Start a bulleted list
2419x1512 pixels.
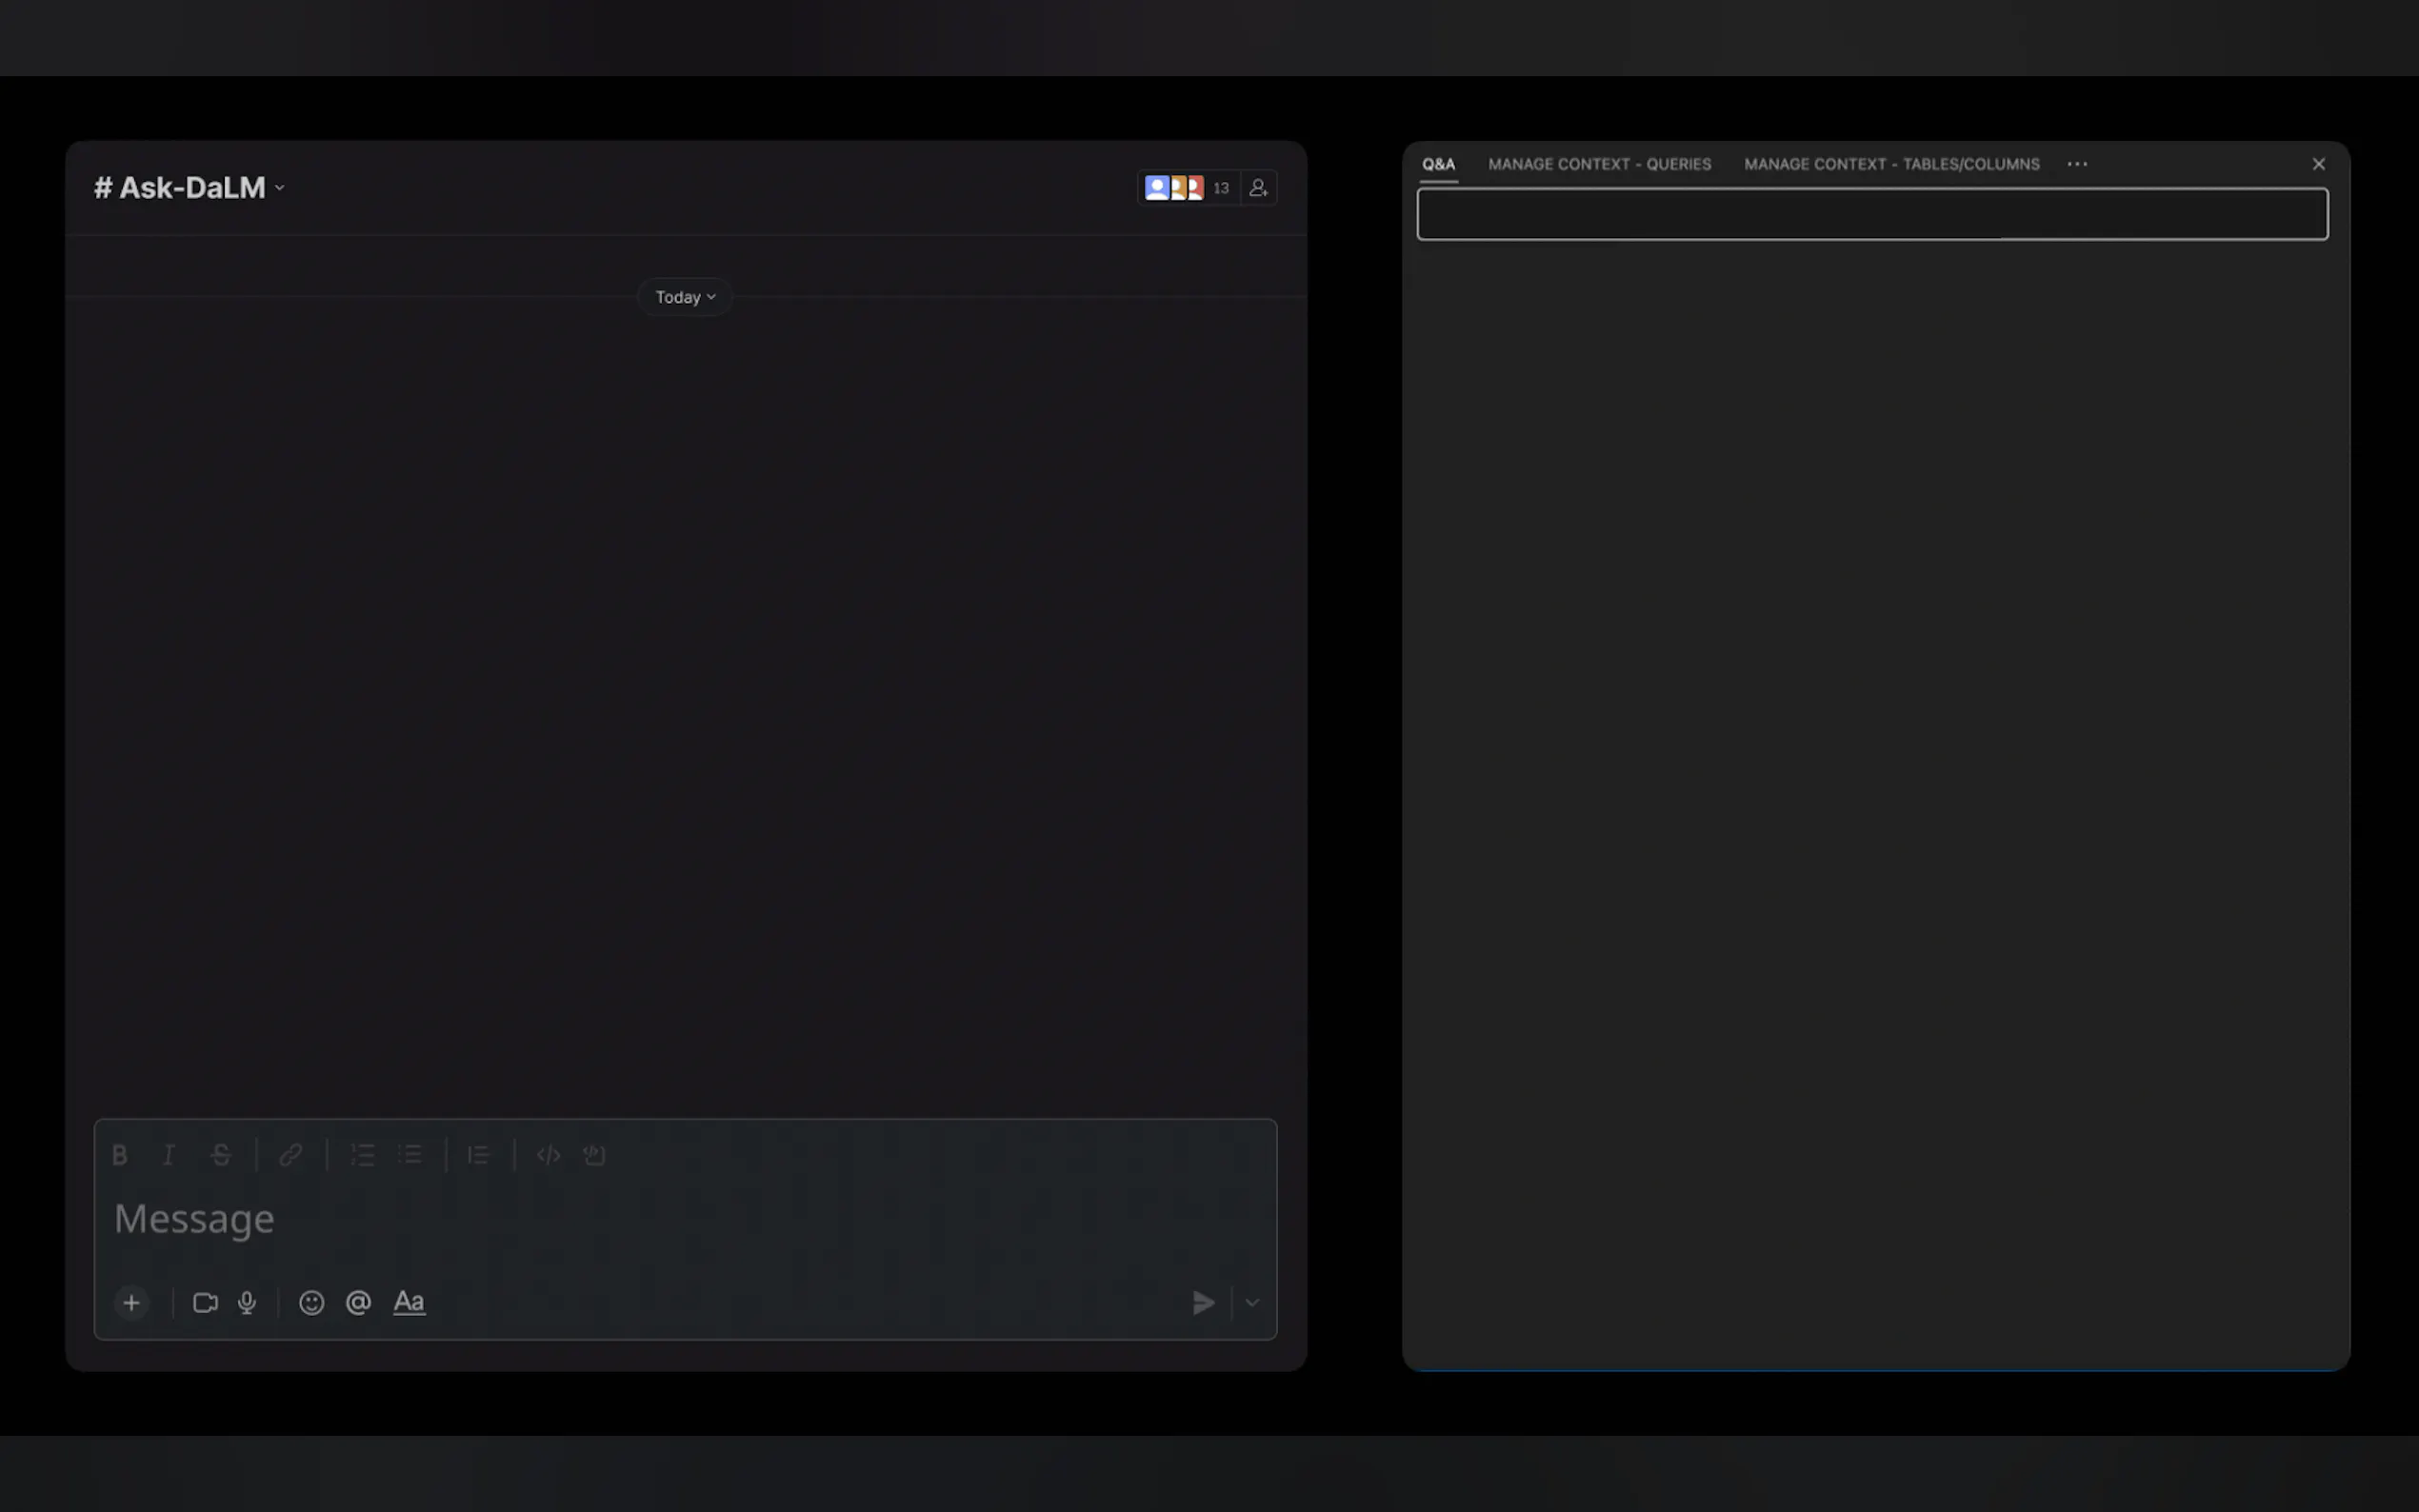coord(410,1155)
